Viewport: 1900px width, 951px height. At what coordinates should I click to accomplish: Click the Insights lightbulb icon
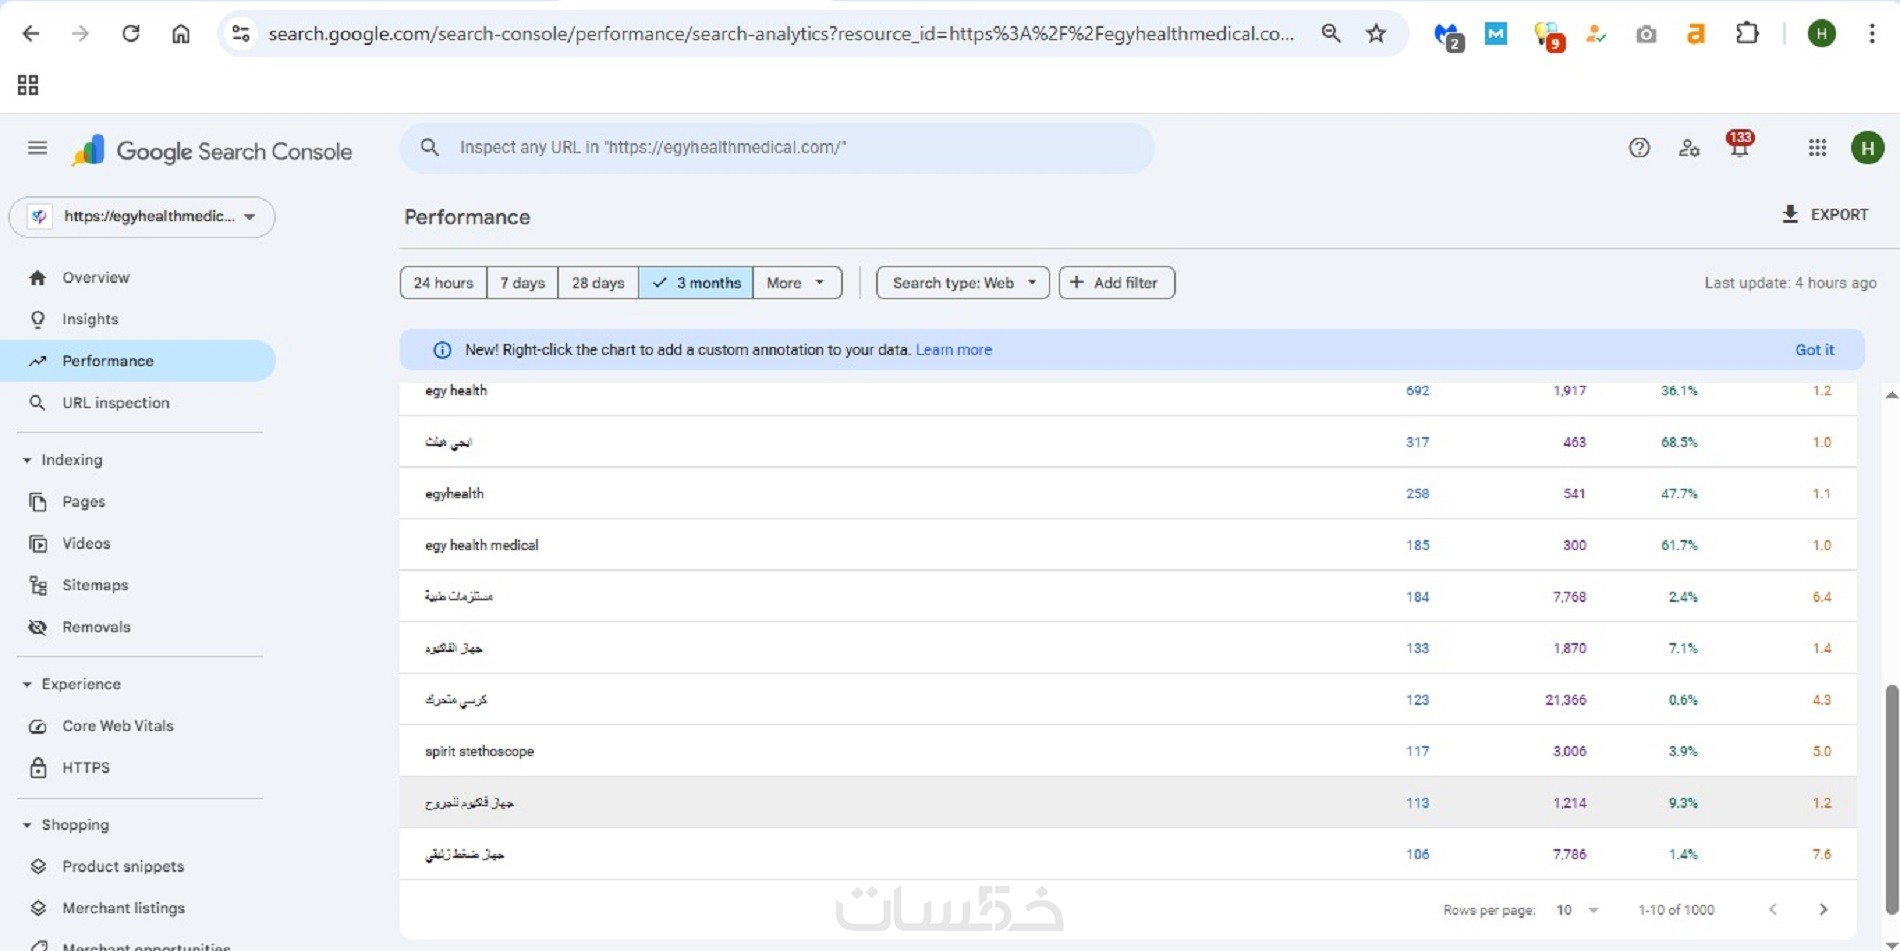point(38,319)
